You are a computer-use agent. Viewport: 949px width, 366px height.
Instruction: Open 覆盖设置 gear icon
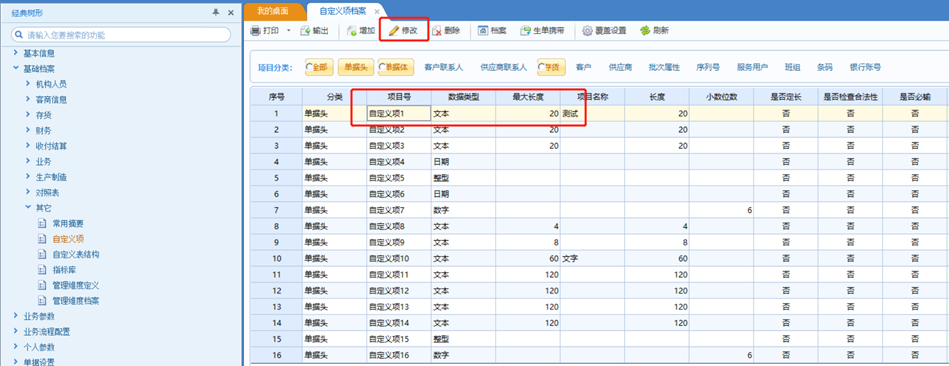pyautogui.click(x=586, y=30)
